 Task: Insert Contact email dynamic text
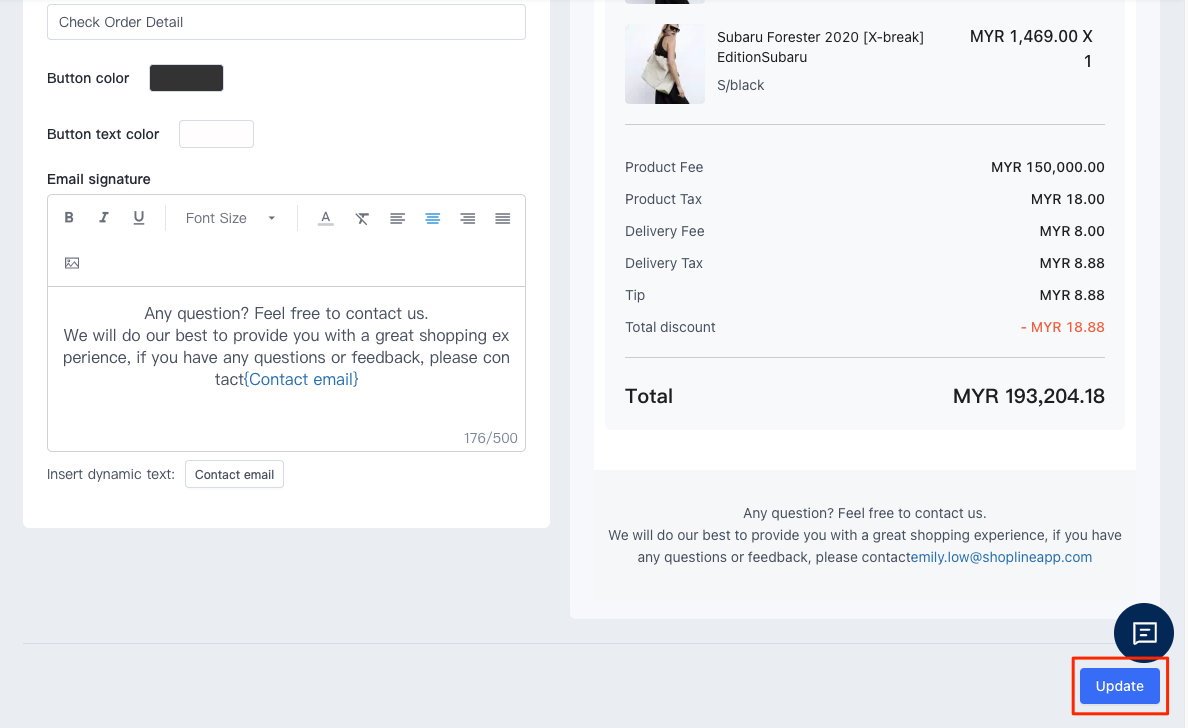234,474
